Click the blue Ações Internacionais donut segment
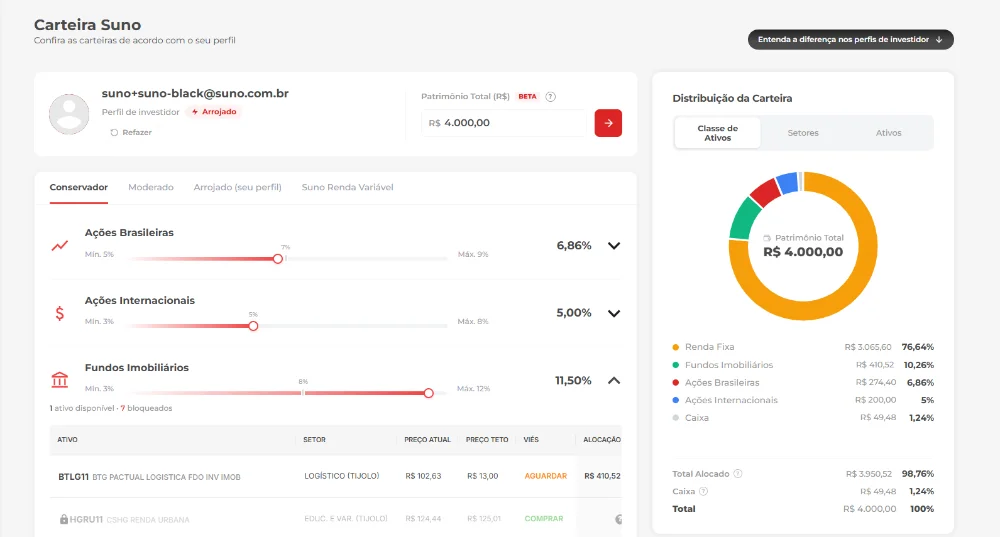The width and height of the screenshot is (1000, 537). coord(788,182)
